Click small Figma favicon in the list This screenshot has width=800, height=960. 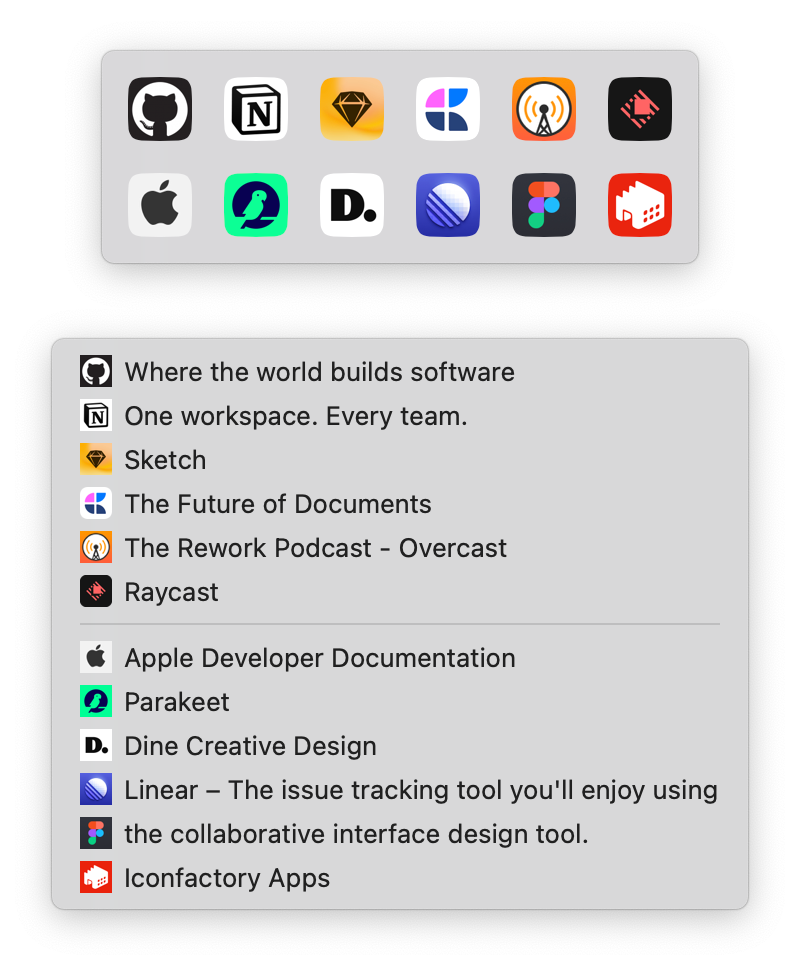[96, 833]
